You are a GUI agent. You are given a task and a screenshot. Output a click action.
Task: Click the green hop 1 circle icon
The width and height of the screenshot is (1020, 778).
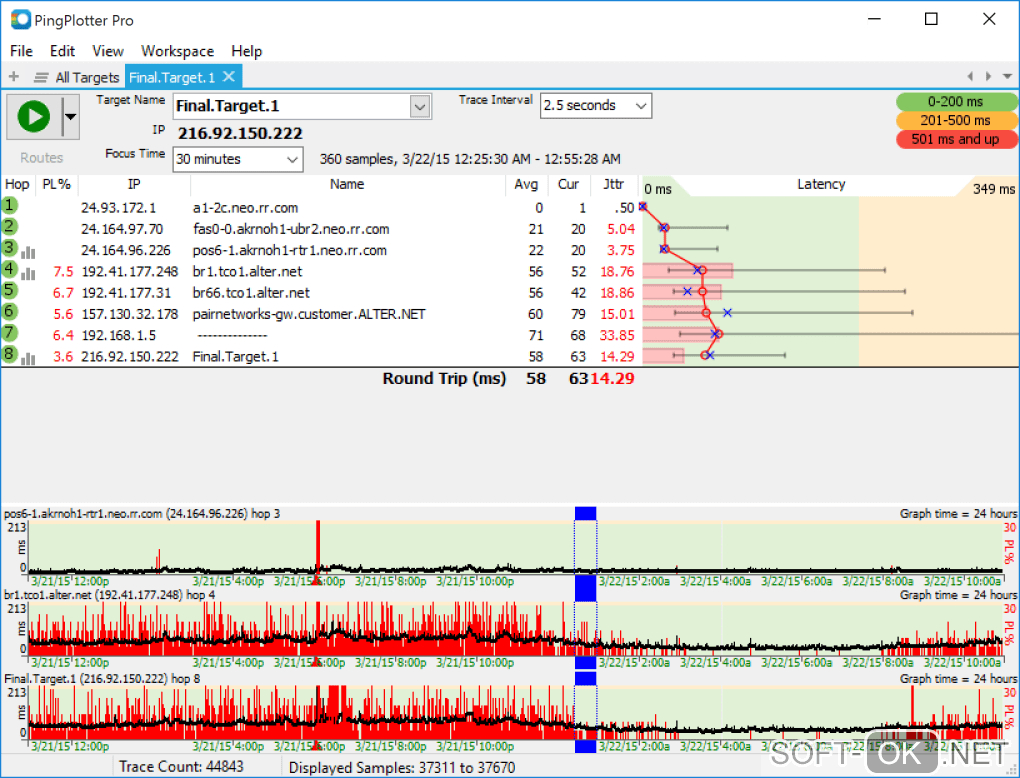[10, 206]
